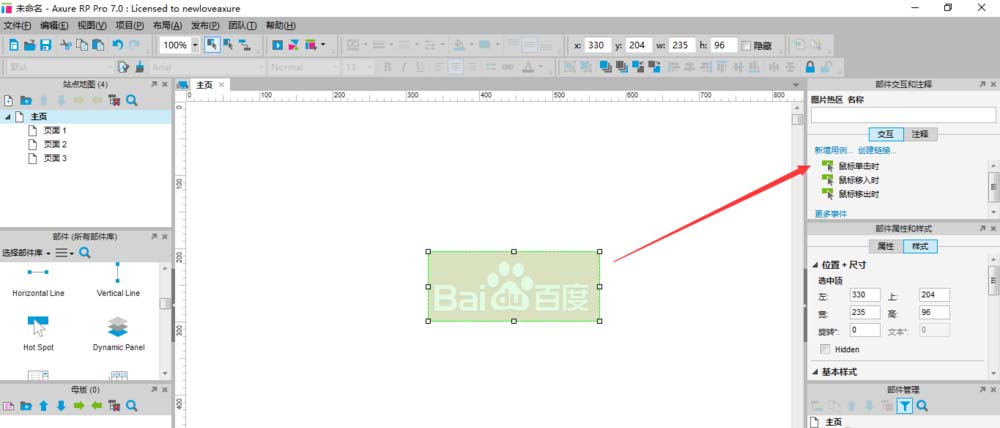Image resolution: width=1000 pixels, height=428 pixels.
Task: Delete page icon in sitemap panel
Action: tap(114, 100)
